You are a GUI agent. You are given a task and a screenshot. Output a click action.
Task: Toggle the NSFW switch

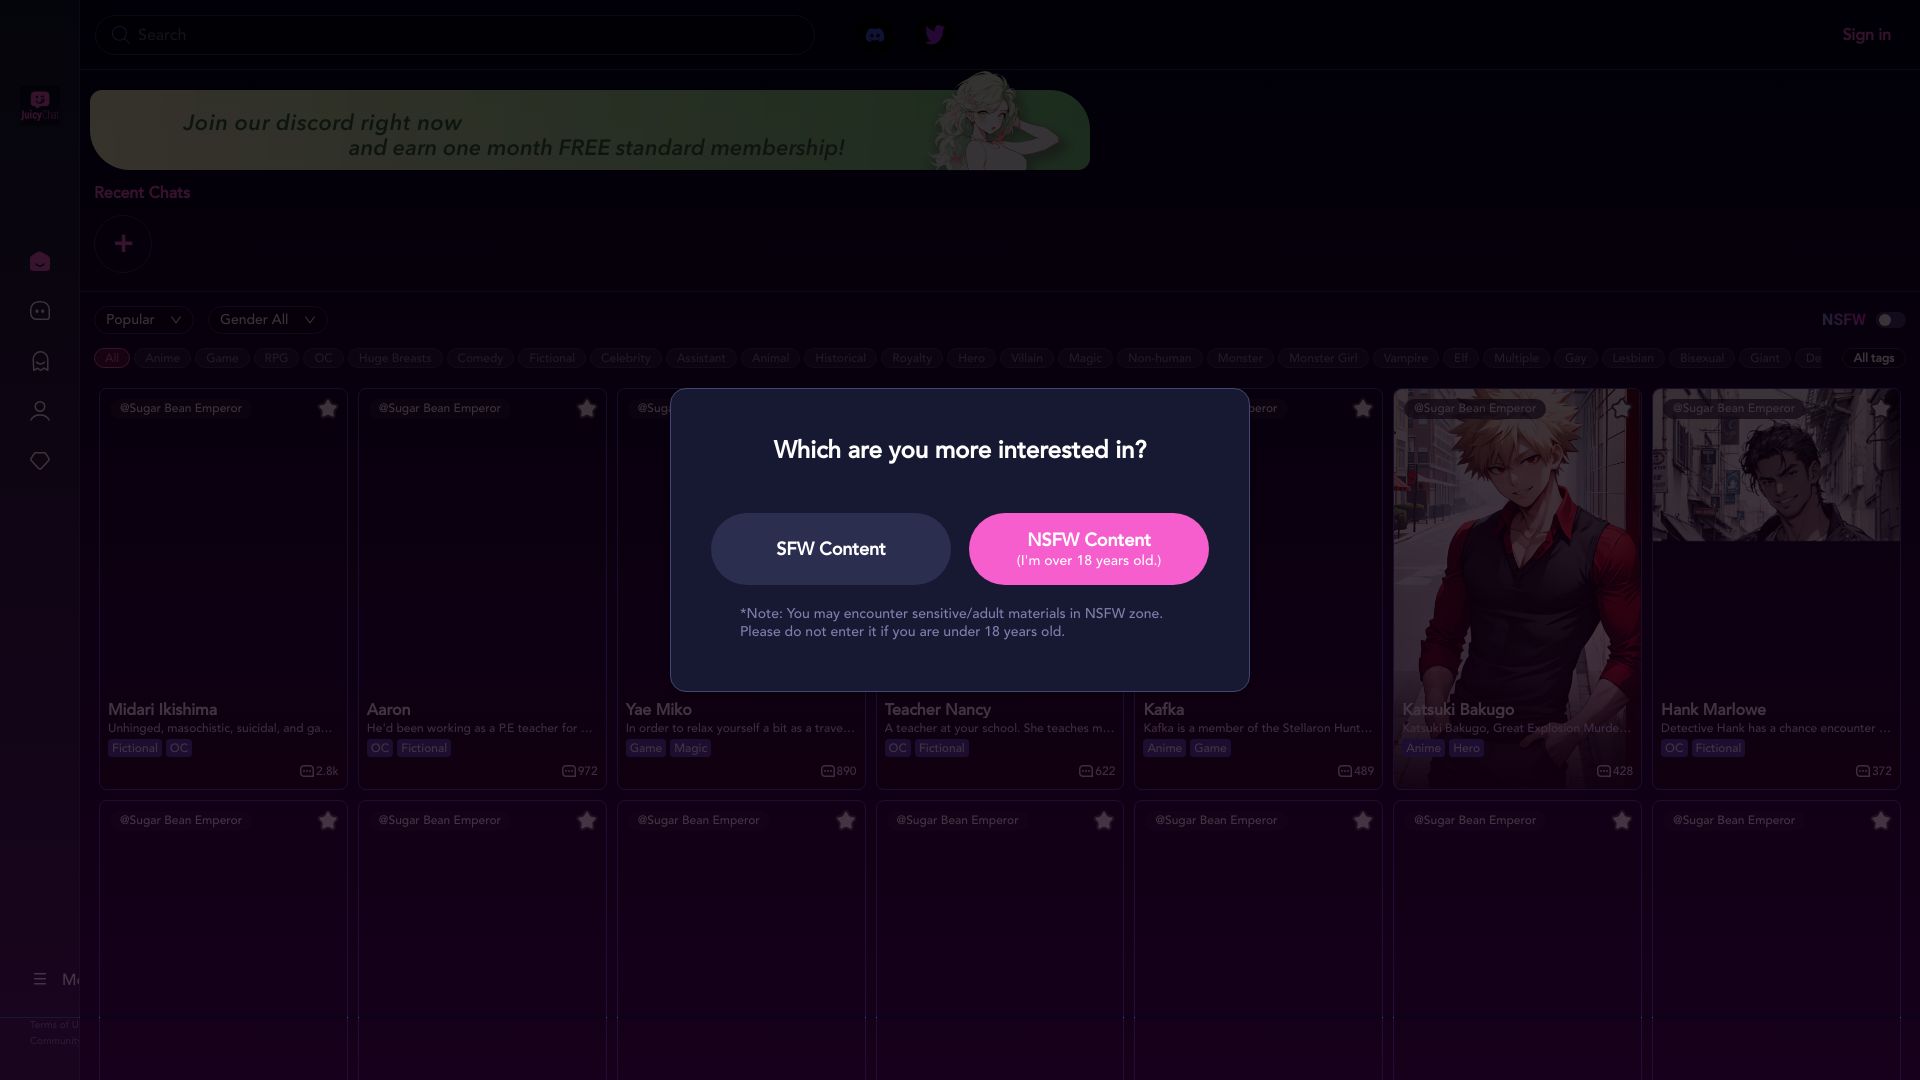(1890, 320)
